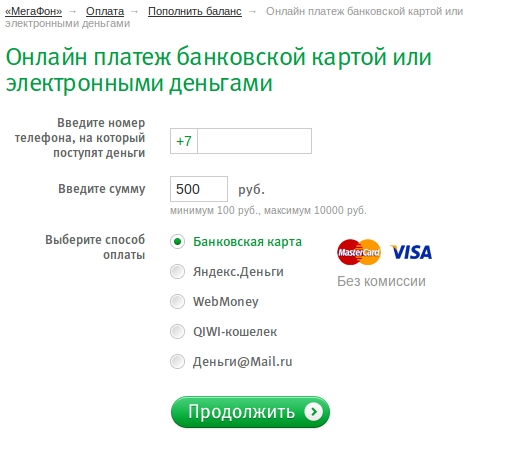The image size is (505, 456).
Task: Open the «МегаФон» breadcrumb link
Action: coord(33,11)
